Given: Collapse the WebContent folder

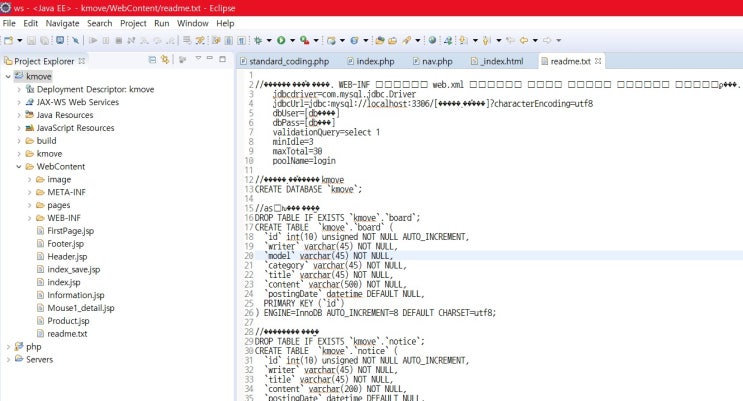Looking at the screenshot, I should tap(19, 166).
